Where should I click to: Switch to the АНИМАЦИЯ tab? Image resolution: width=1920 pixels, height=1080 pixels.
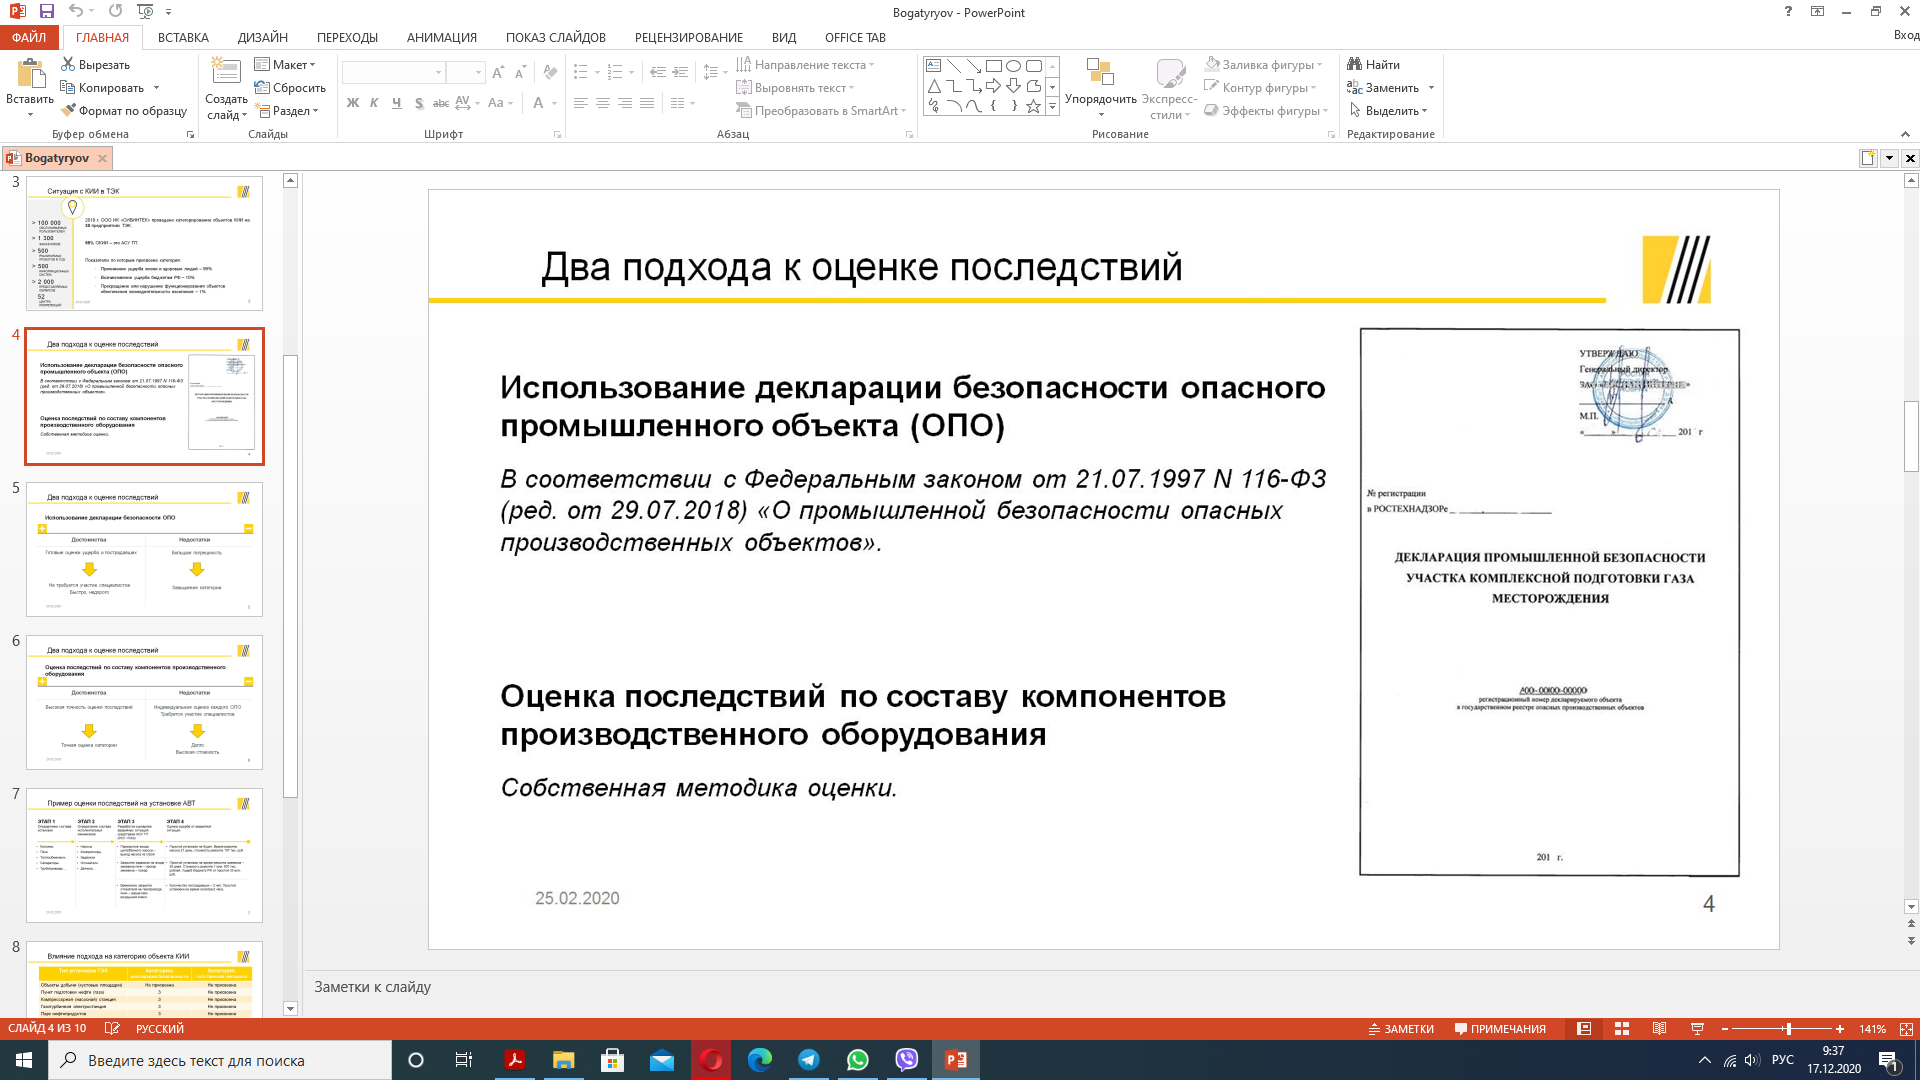pyautogui.click(x=441, y=37)
